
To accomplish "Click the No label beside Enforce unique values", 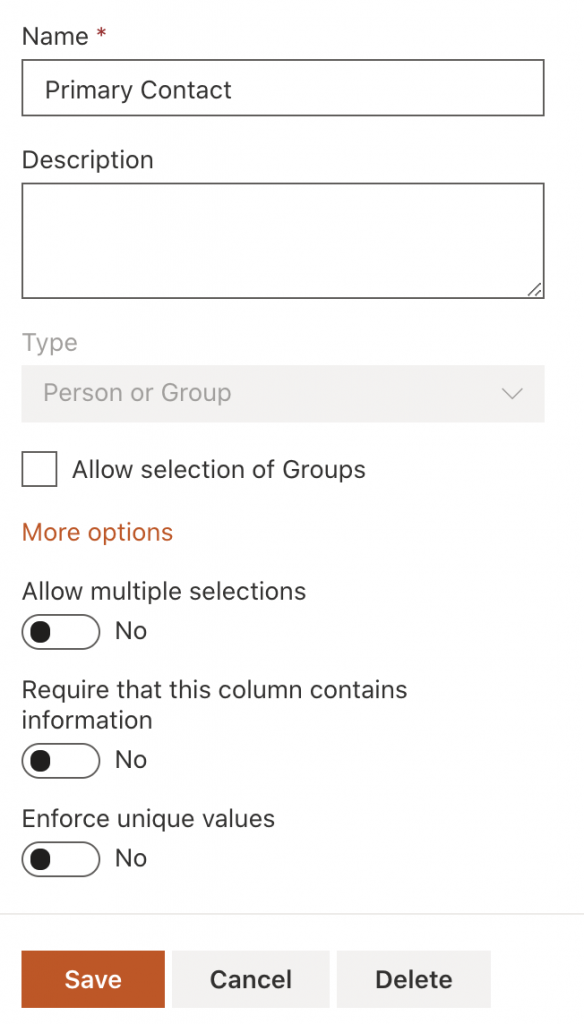I will coord(130,858).
